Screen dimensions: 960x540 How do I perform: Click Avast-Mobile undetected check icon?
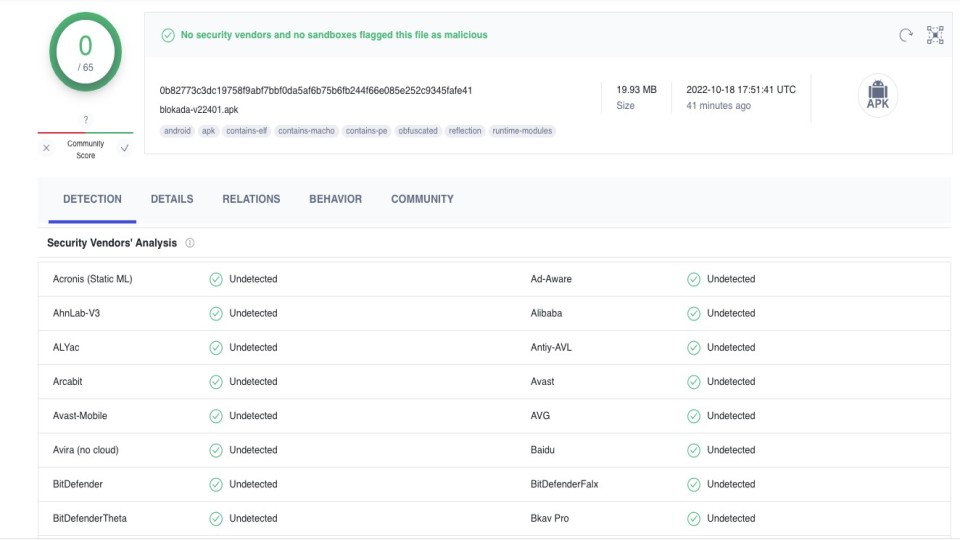pos(216,416)
